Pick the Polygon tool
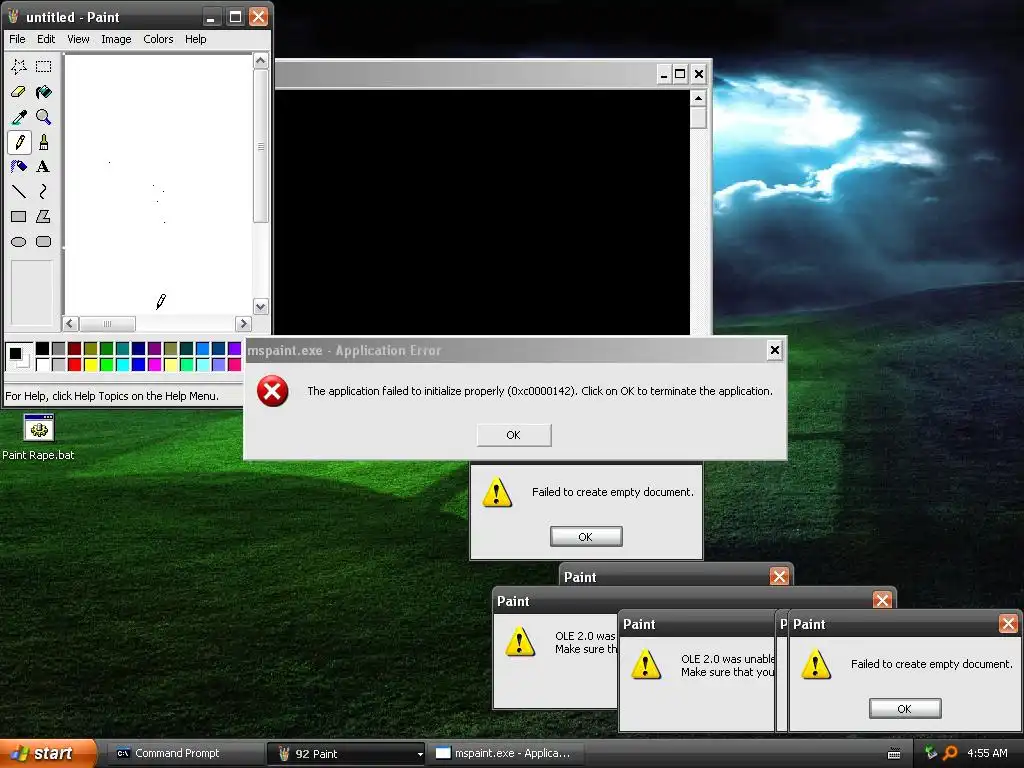Viewport: 1024px width, 768px height. 43,216
